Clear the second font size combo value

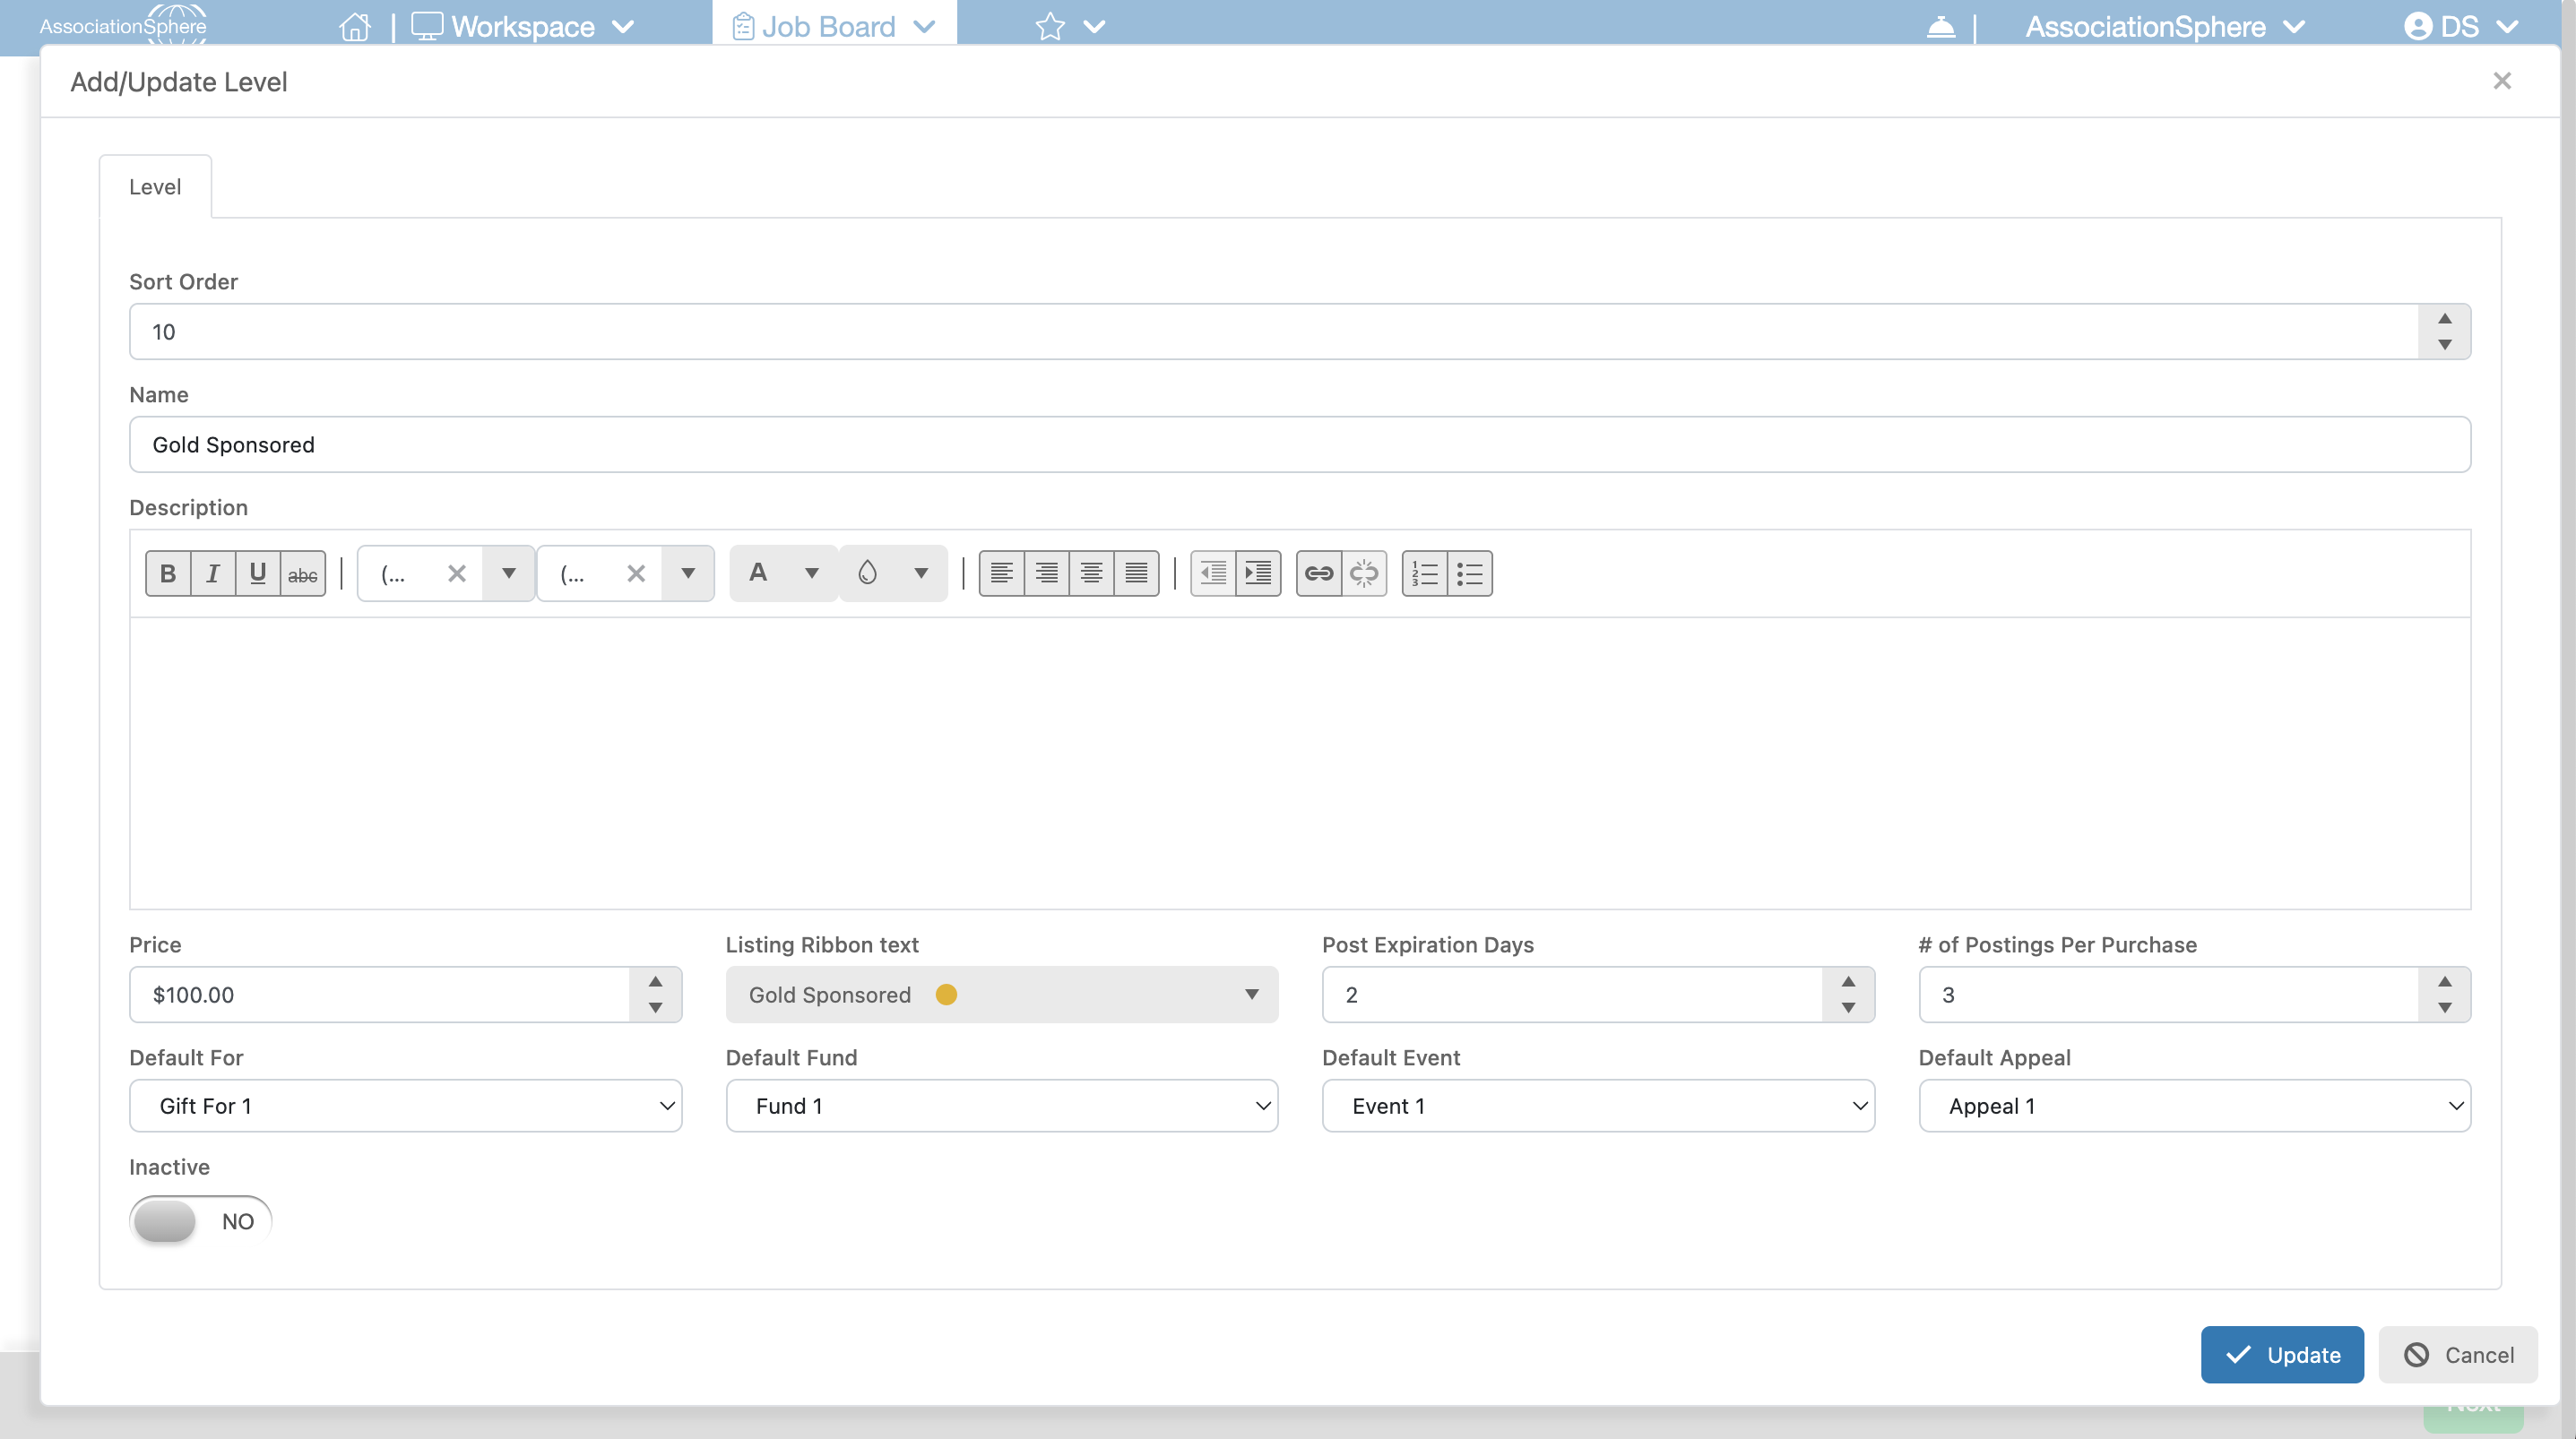pyautogui.click(x=636, y=573)
